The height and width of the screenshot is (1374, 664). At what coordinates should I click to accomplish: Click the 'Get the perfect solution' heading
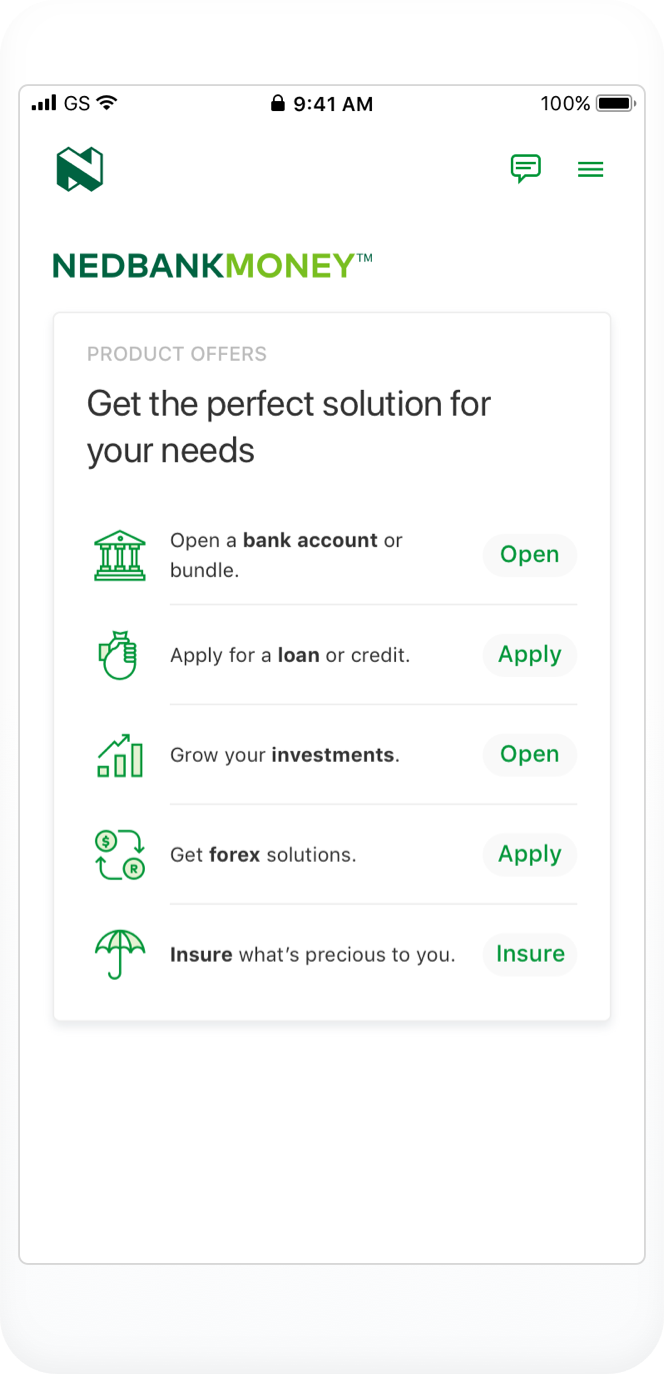[x=289, y=427]
